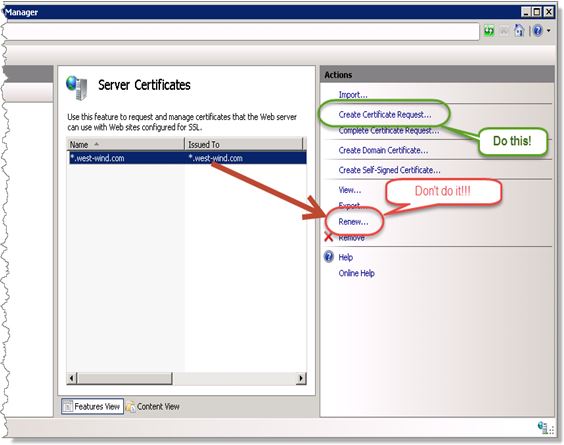Click Create Self-Signed Certificate...
This screenshot has width=564, height=445.
click(389, 170)
